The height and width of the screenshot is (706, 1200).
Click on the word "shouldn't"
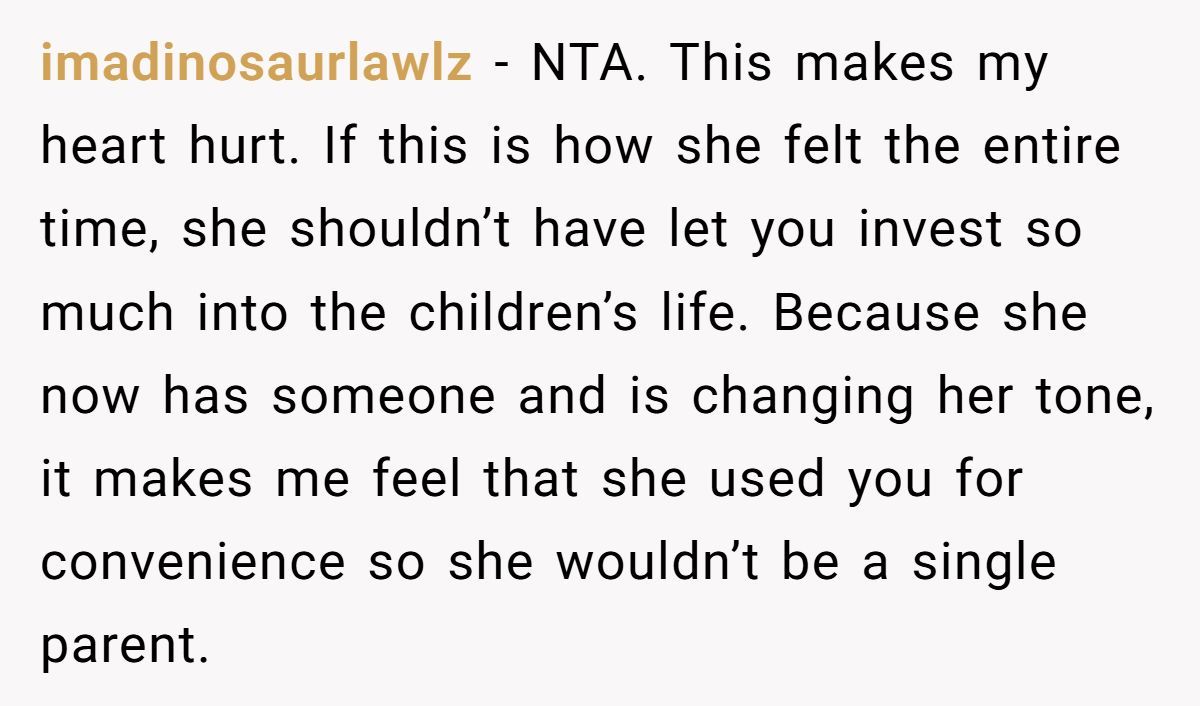[404, 231]
